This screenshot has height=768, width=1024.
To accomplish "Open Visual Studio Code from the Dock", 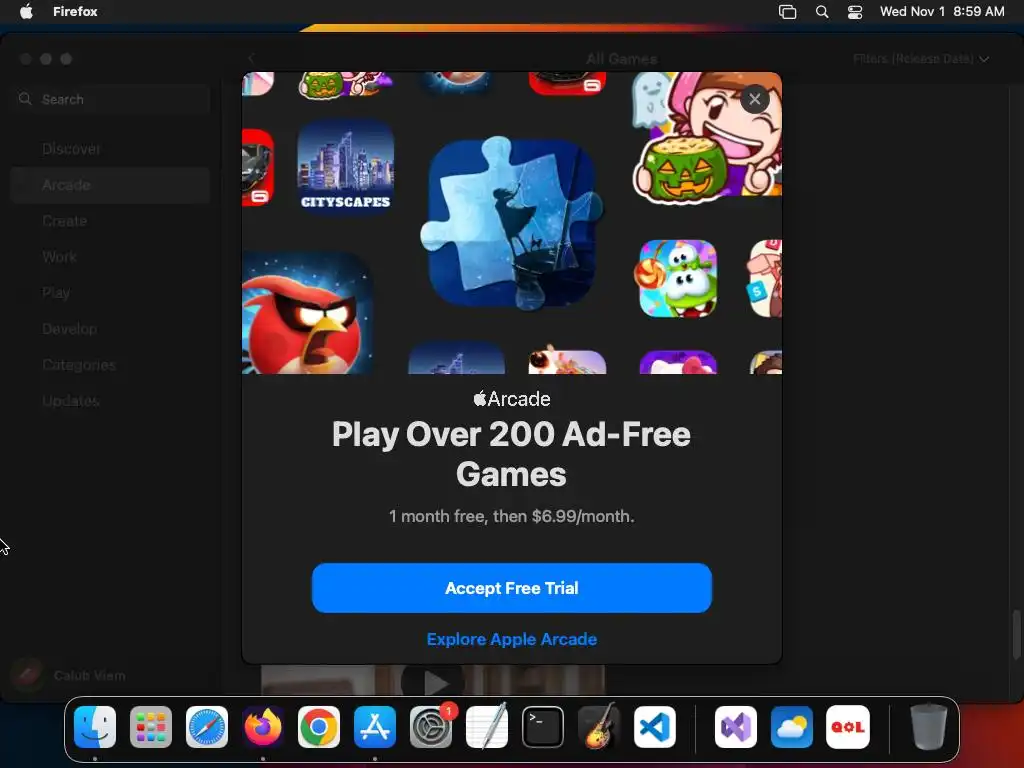I will pyautogui.click(x=655, y=727).
